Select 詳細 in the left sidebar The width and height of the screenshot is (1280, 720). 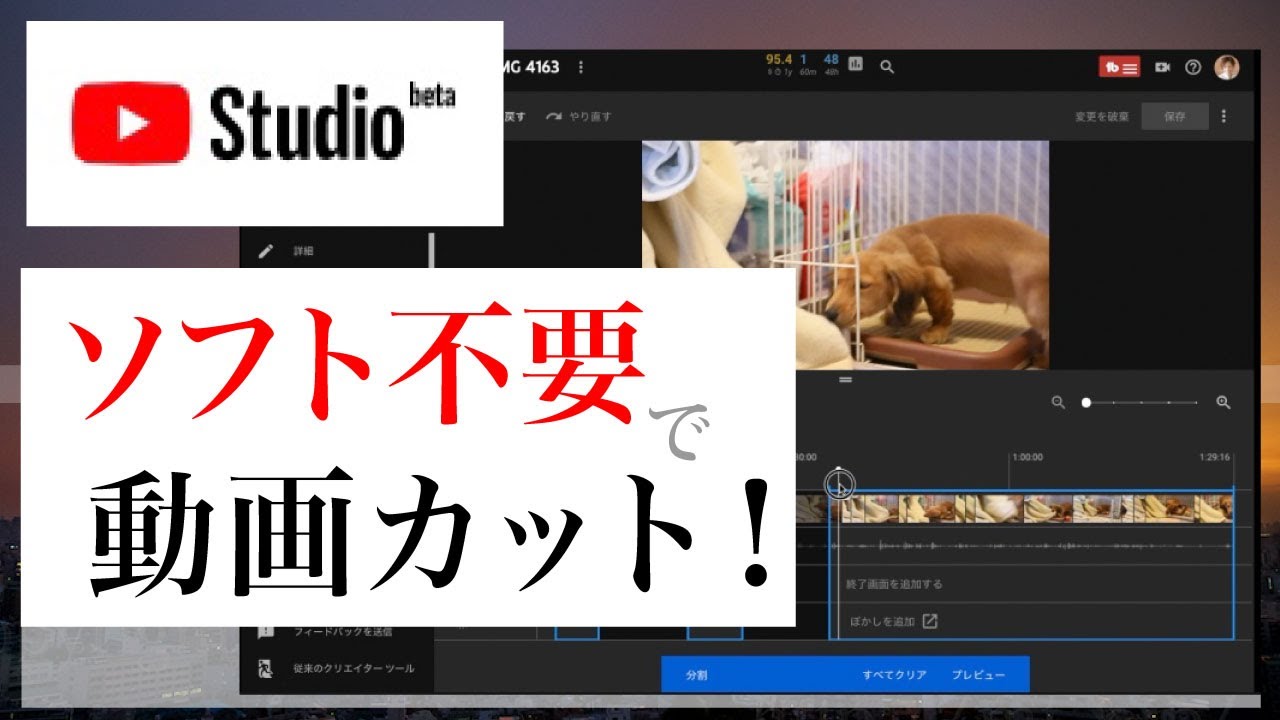click(303, 251)
